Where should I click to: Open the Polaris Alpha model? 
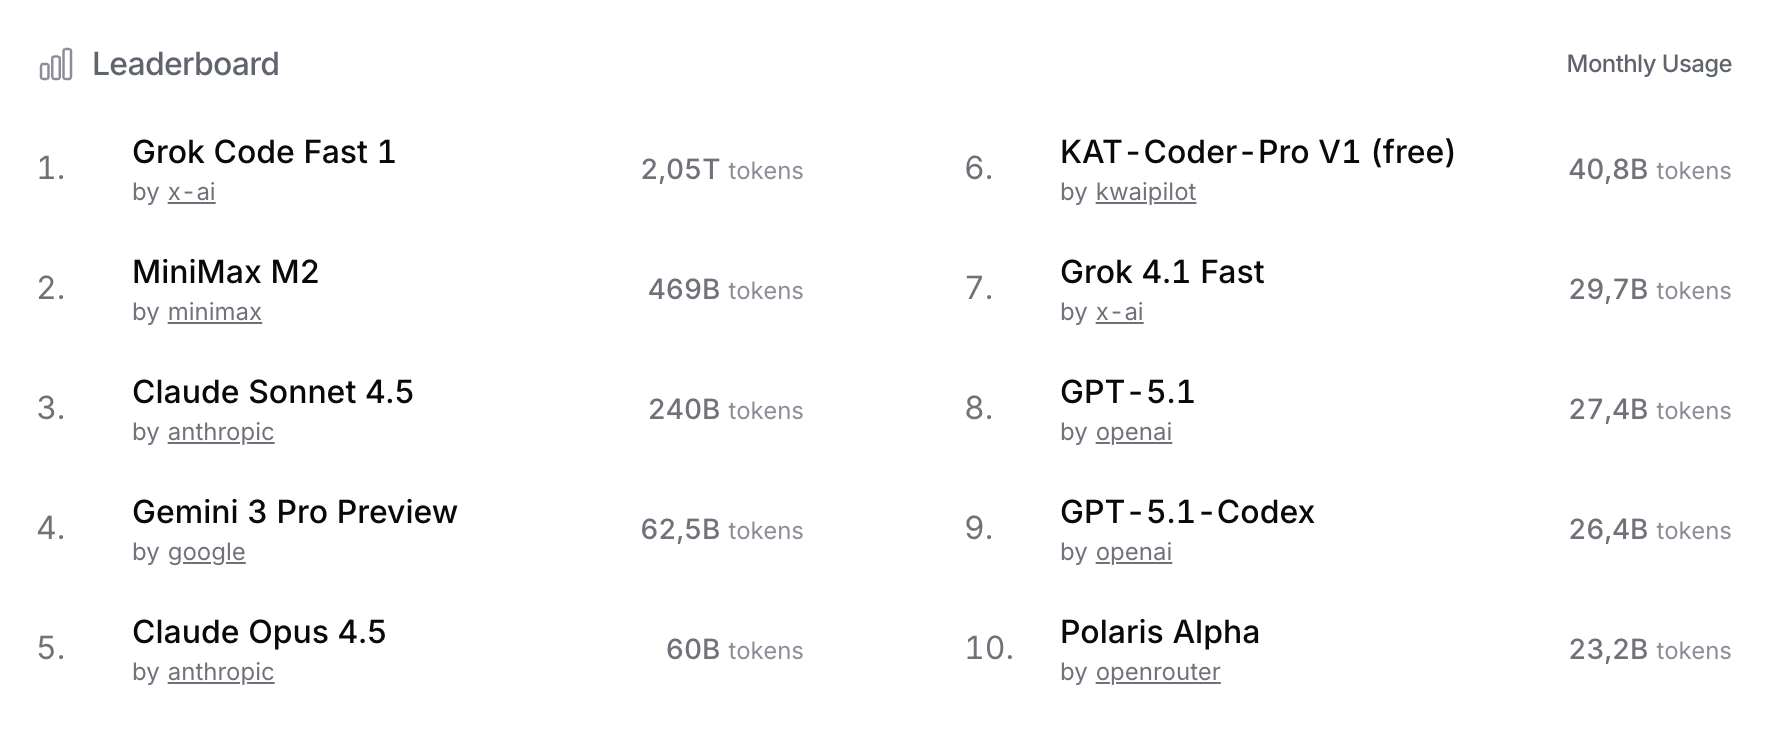pos(1159,632)
